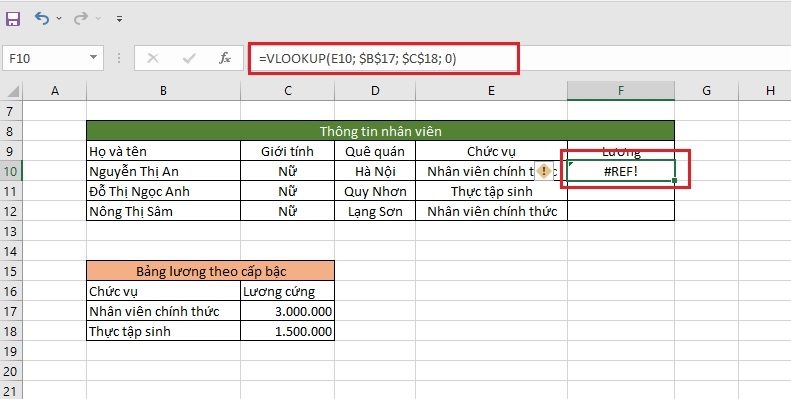The height and width of the screenshot is (399, 791).
Task: Click 'Thực tập sinh' cell in row 11
Action: 491,191
